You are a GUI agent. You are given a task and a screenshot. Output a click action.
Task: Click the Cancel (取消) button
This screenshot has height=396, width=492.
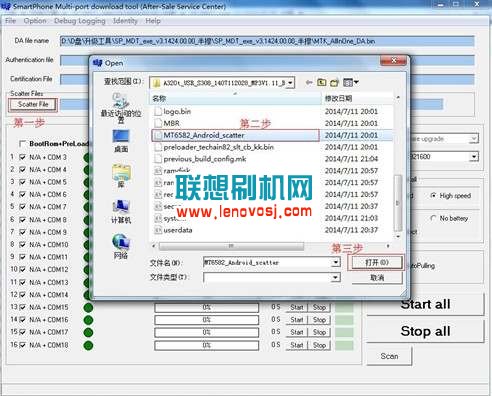377,278
